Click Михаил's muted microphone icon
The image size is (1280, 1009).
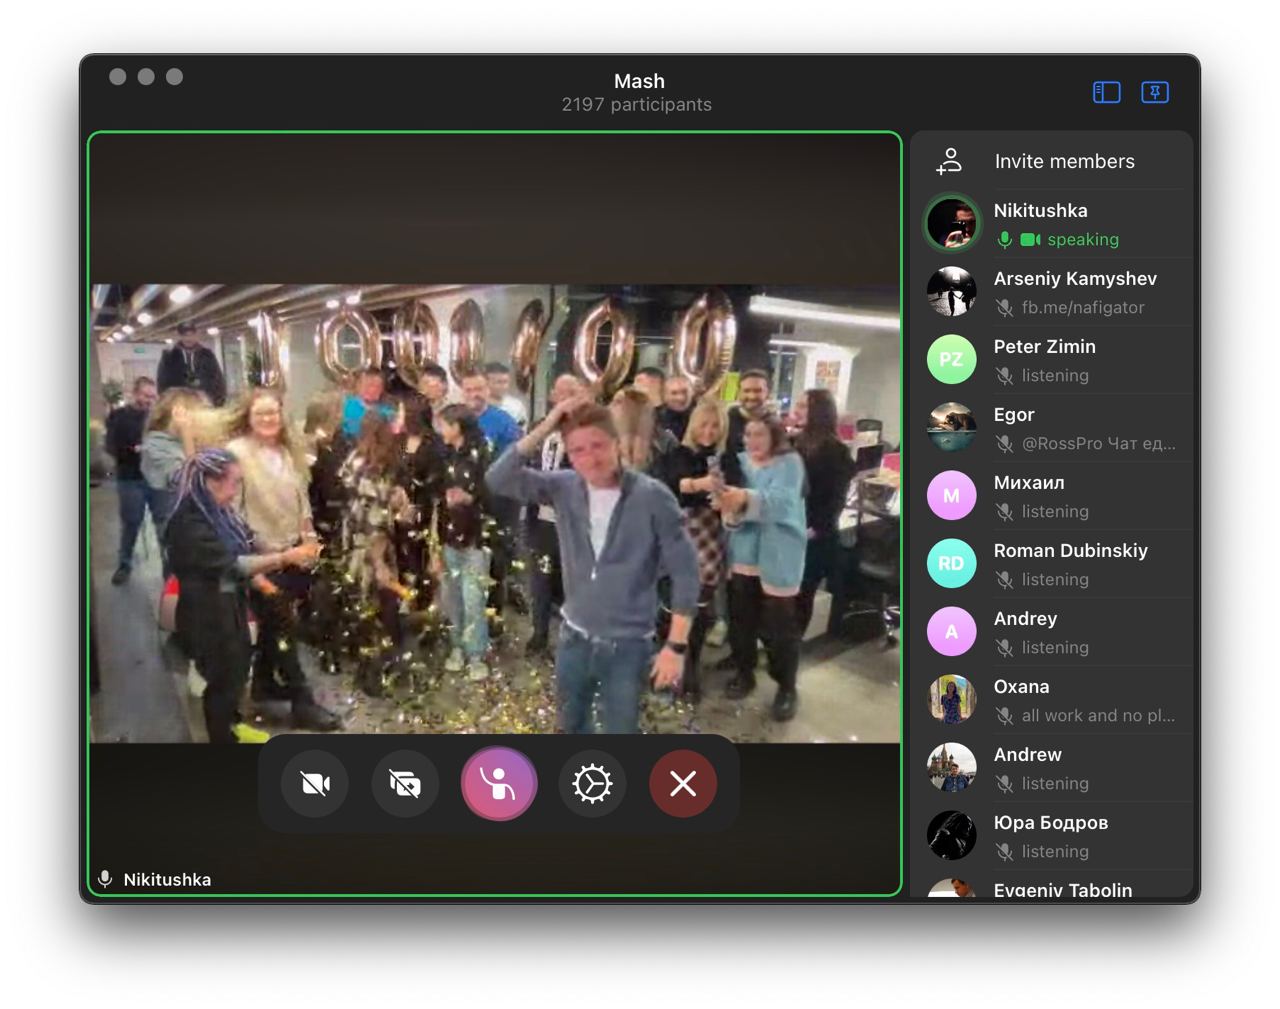point(1005,512)
